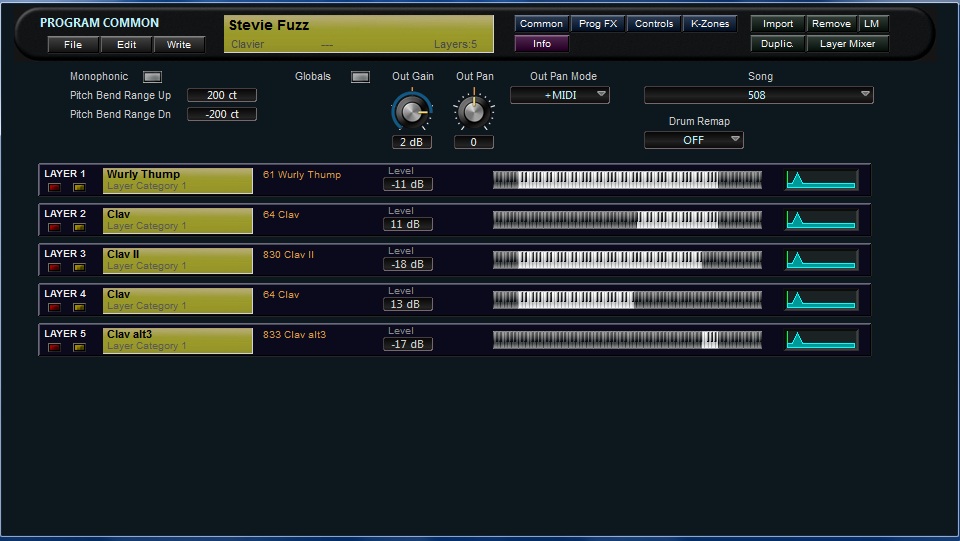Open the envelope graph for Layer 3

point(821,260)
